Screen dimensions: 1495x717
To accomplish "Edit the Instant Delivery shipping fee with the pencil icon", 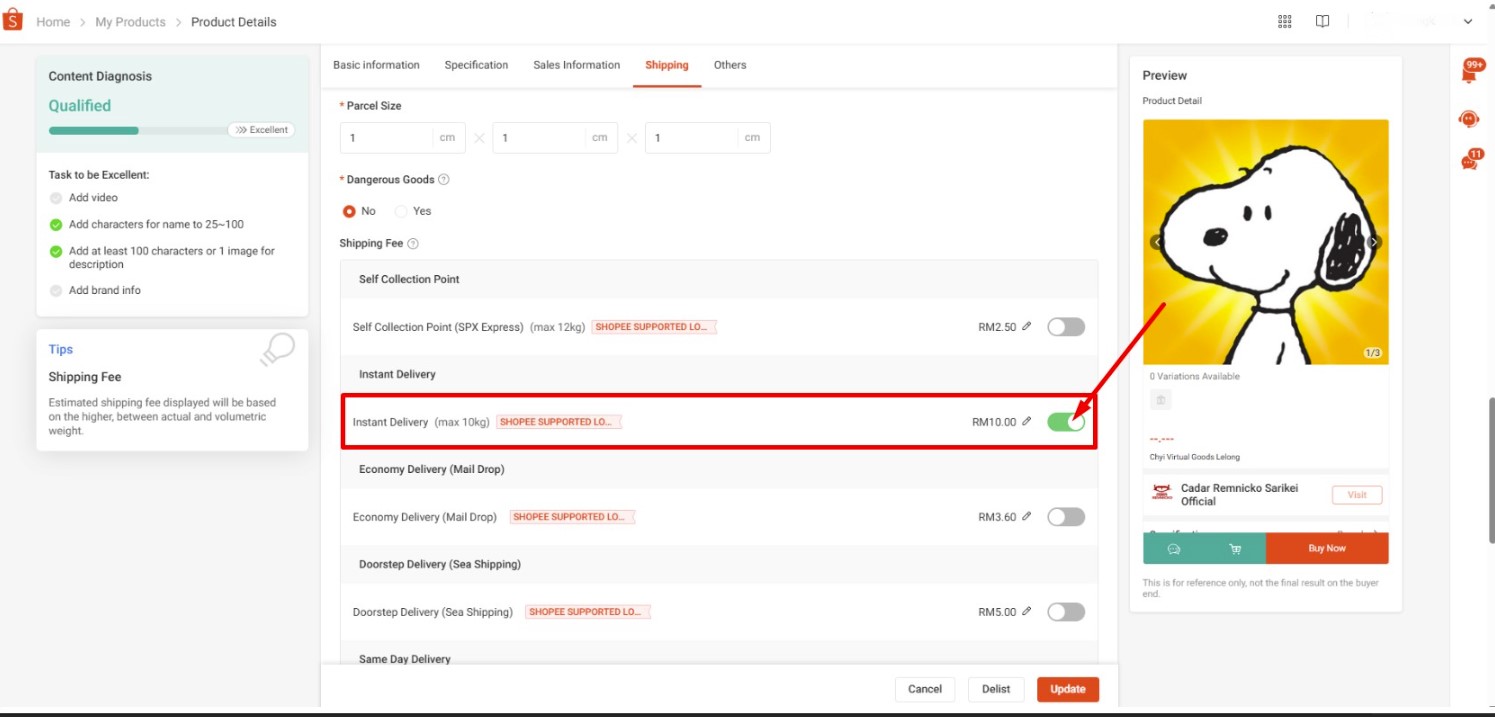I will pyautogui.click(x=1028, y=422).
